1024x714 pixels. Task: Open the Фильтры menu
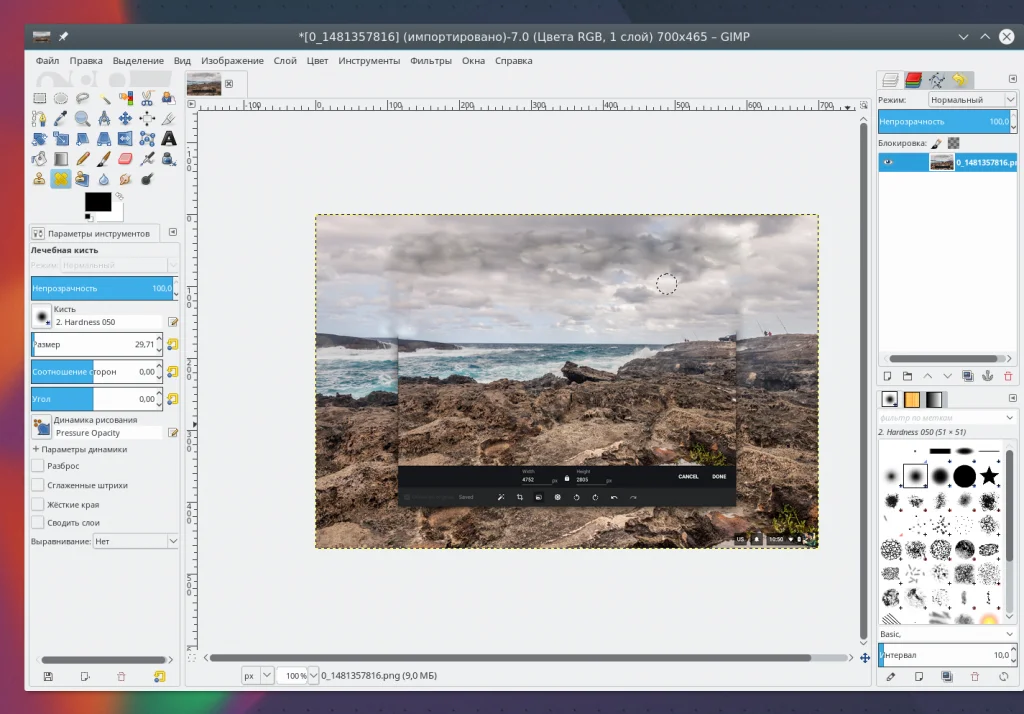tap(430, 61)
